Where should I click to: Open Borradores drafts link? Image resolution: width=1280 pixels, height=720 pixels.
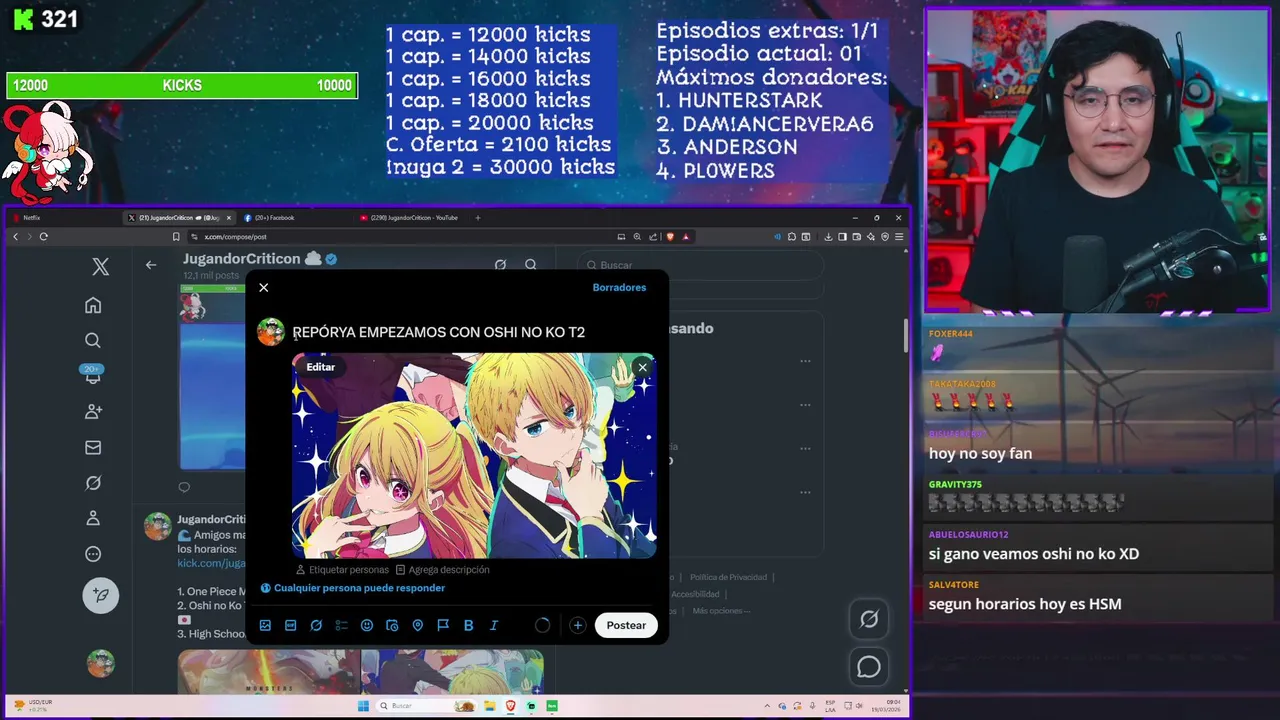(x=619, y=287)
